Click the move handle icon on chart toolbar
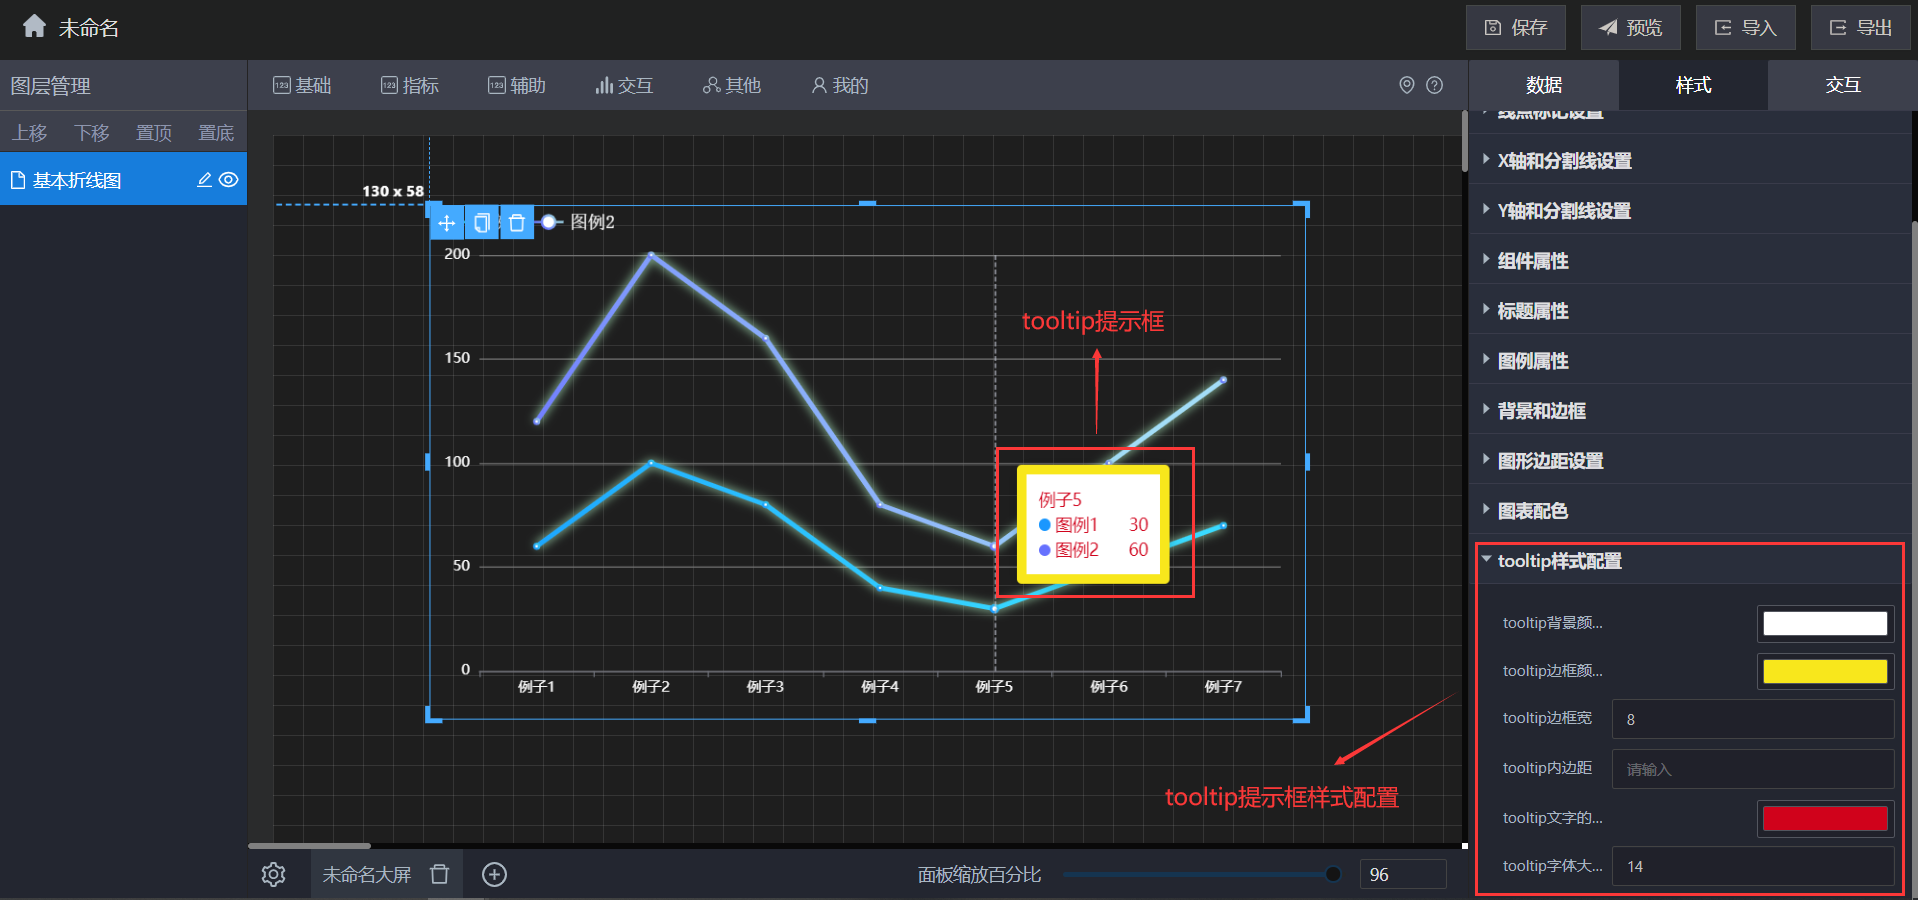Screen dimensions: 1918x900 click(x=447, y=223)
